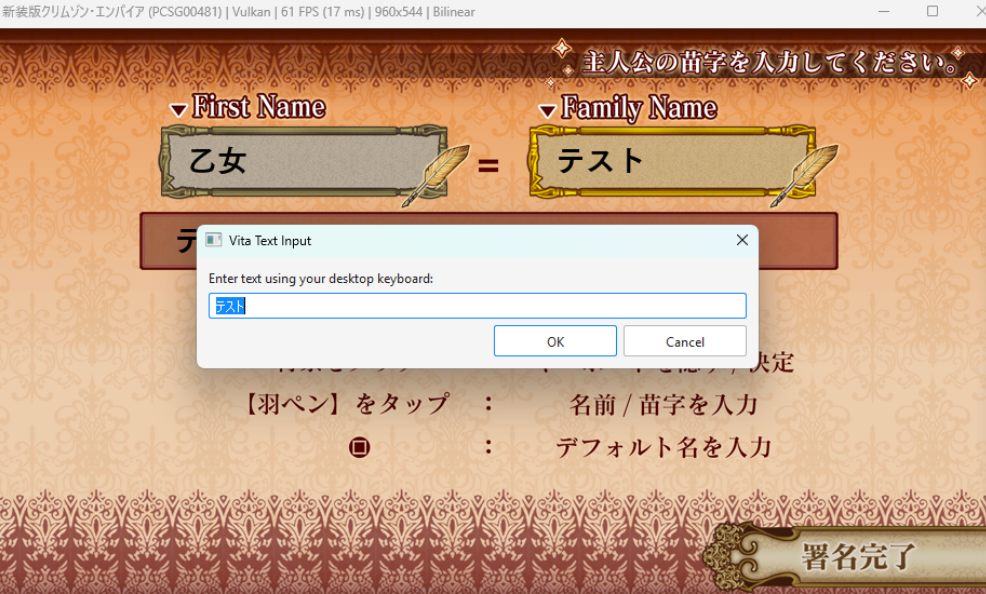986x594 pixels.
Task: Click the triangle arrow next to First Name
Action: point(179,111)
